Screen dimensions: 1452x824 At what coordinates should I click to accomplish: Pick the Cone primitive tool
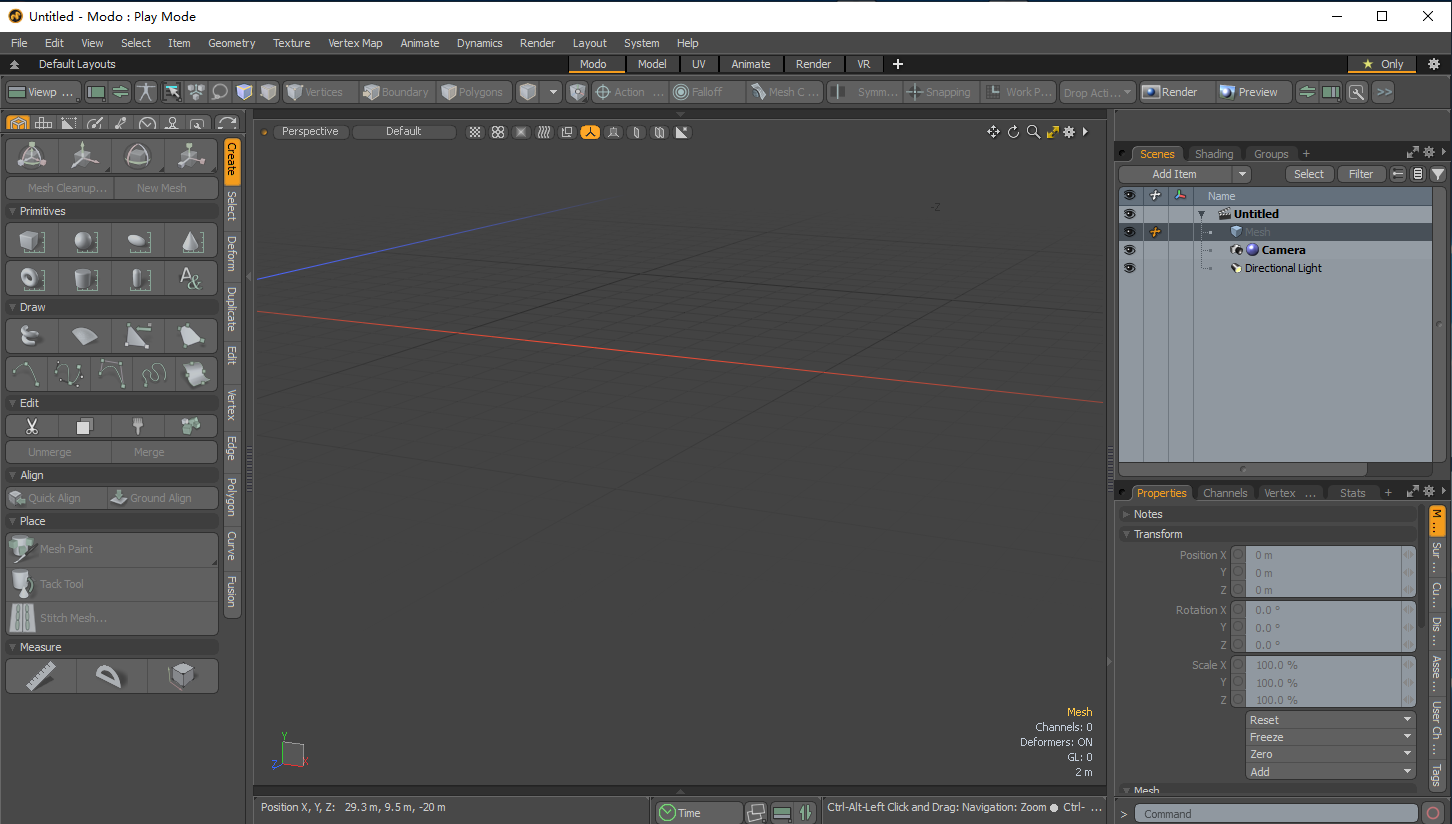(x=190, y=242)
